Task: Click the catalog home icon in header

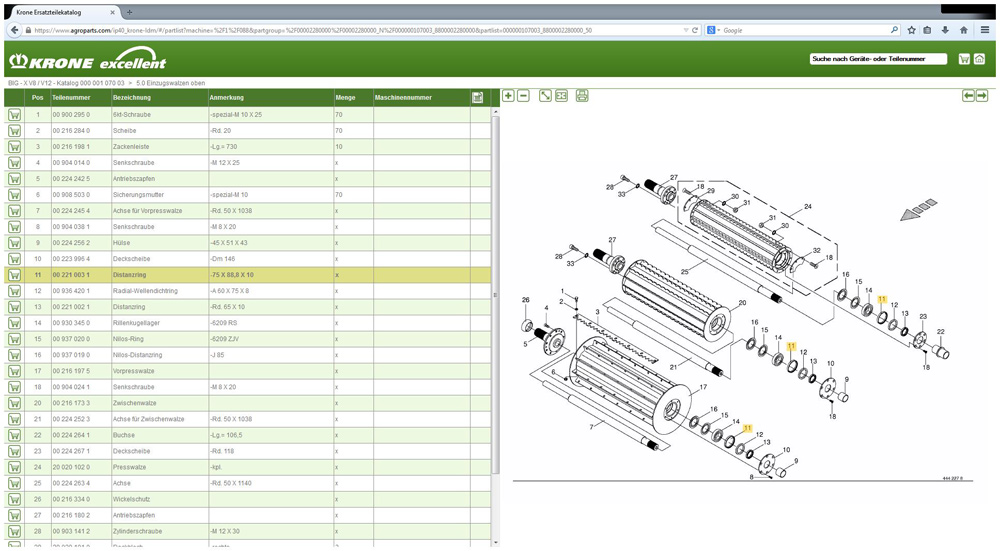Action: (x=979, y=60)
